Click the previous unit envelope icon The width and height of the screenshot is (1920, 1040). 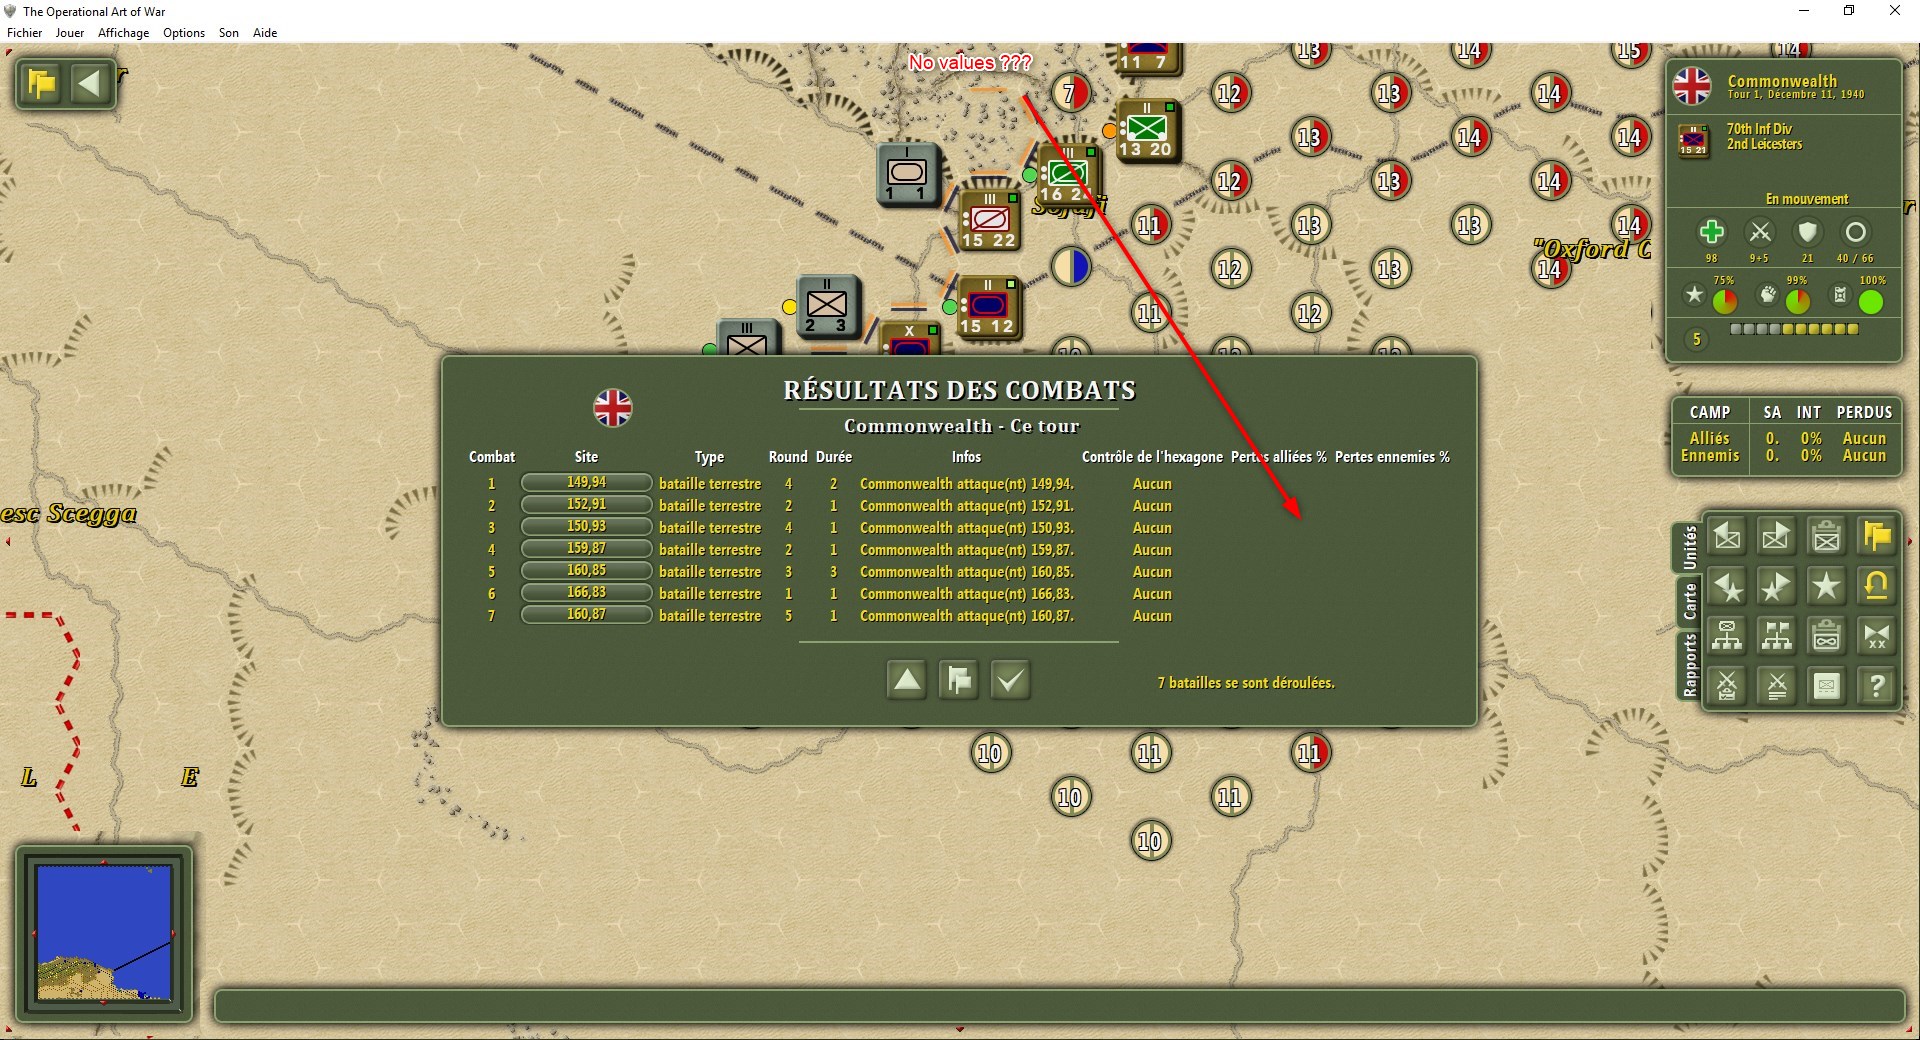[1727, 537]
